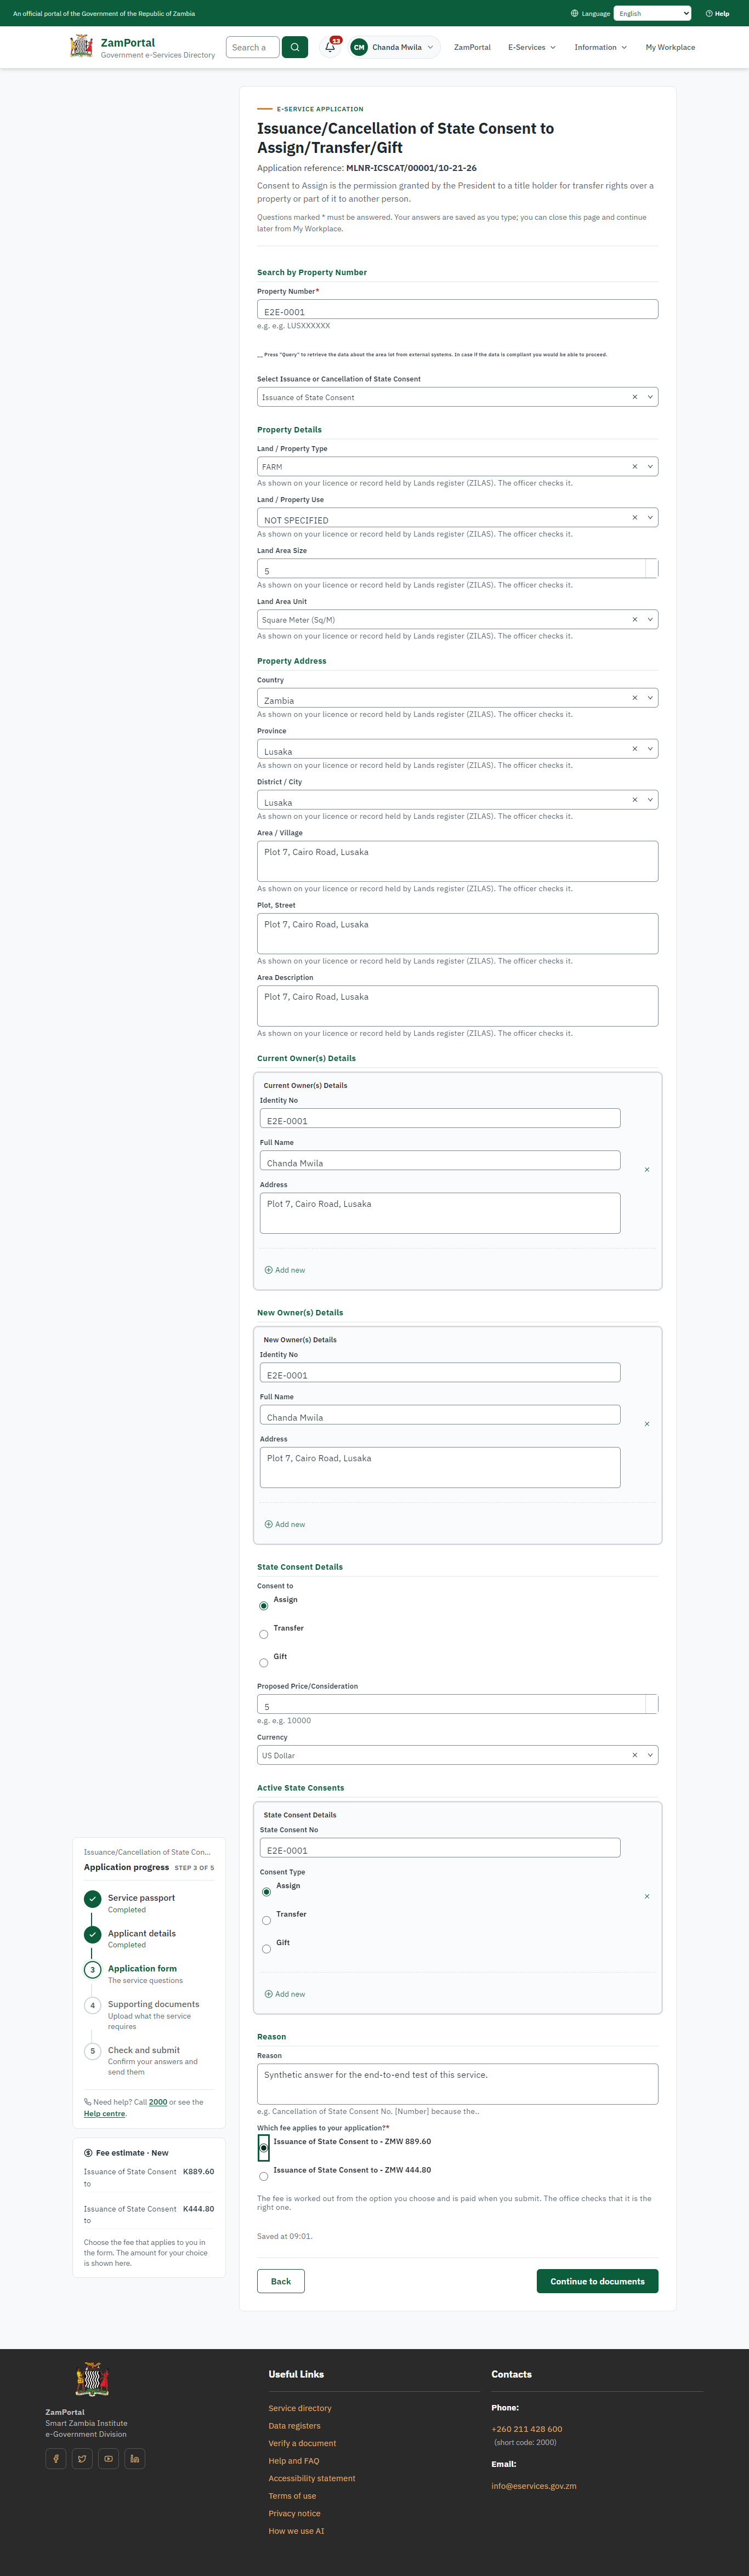Open the Information menu
Image resolution: width=749 pixels, height=2576 pixels.
[601, 47]
